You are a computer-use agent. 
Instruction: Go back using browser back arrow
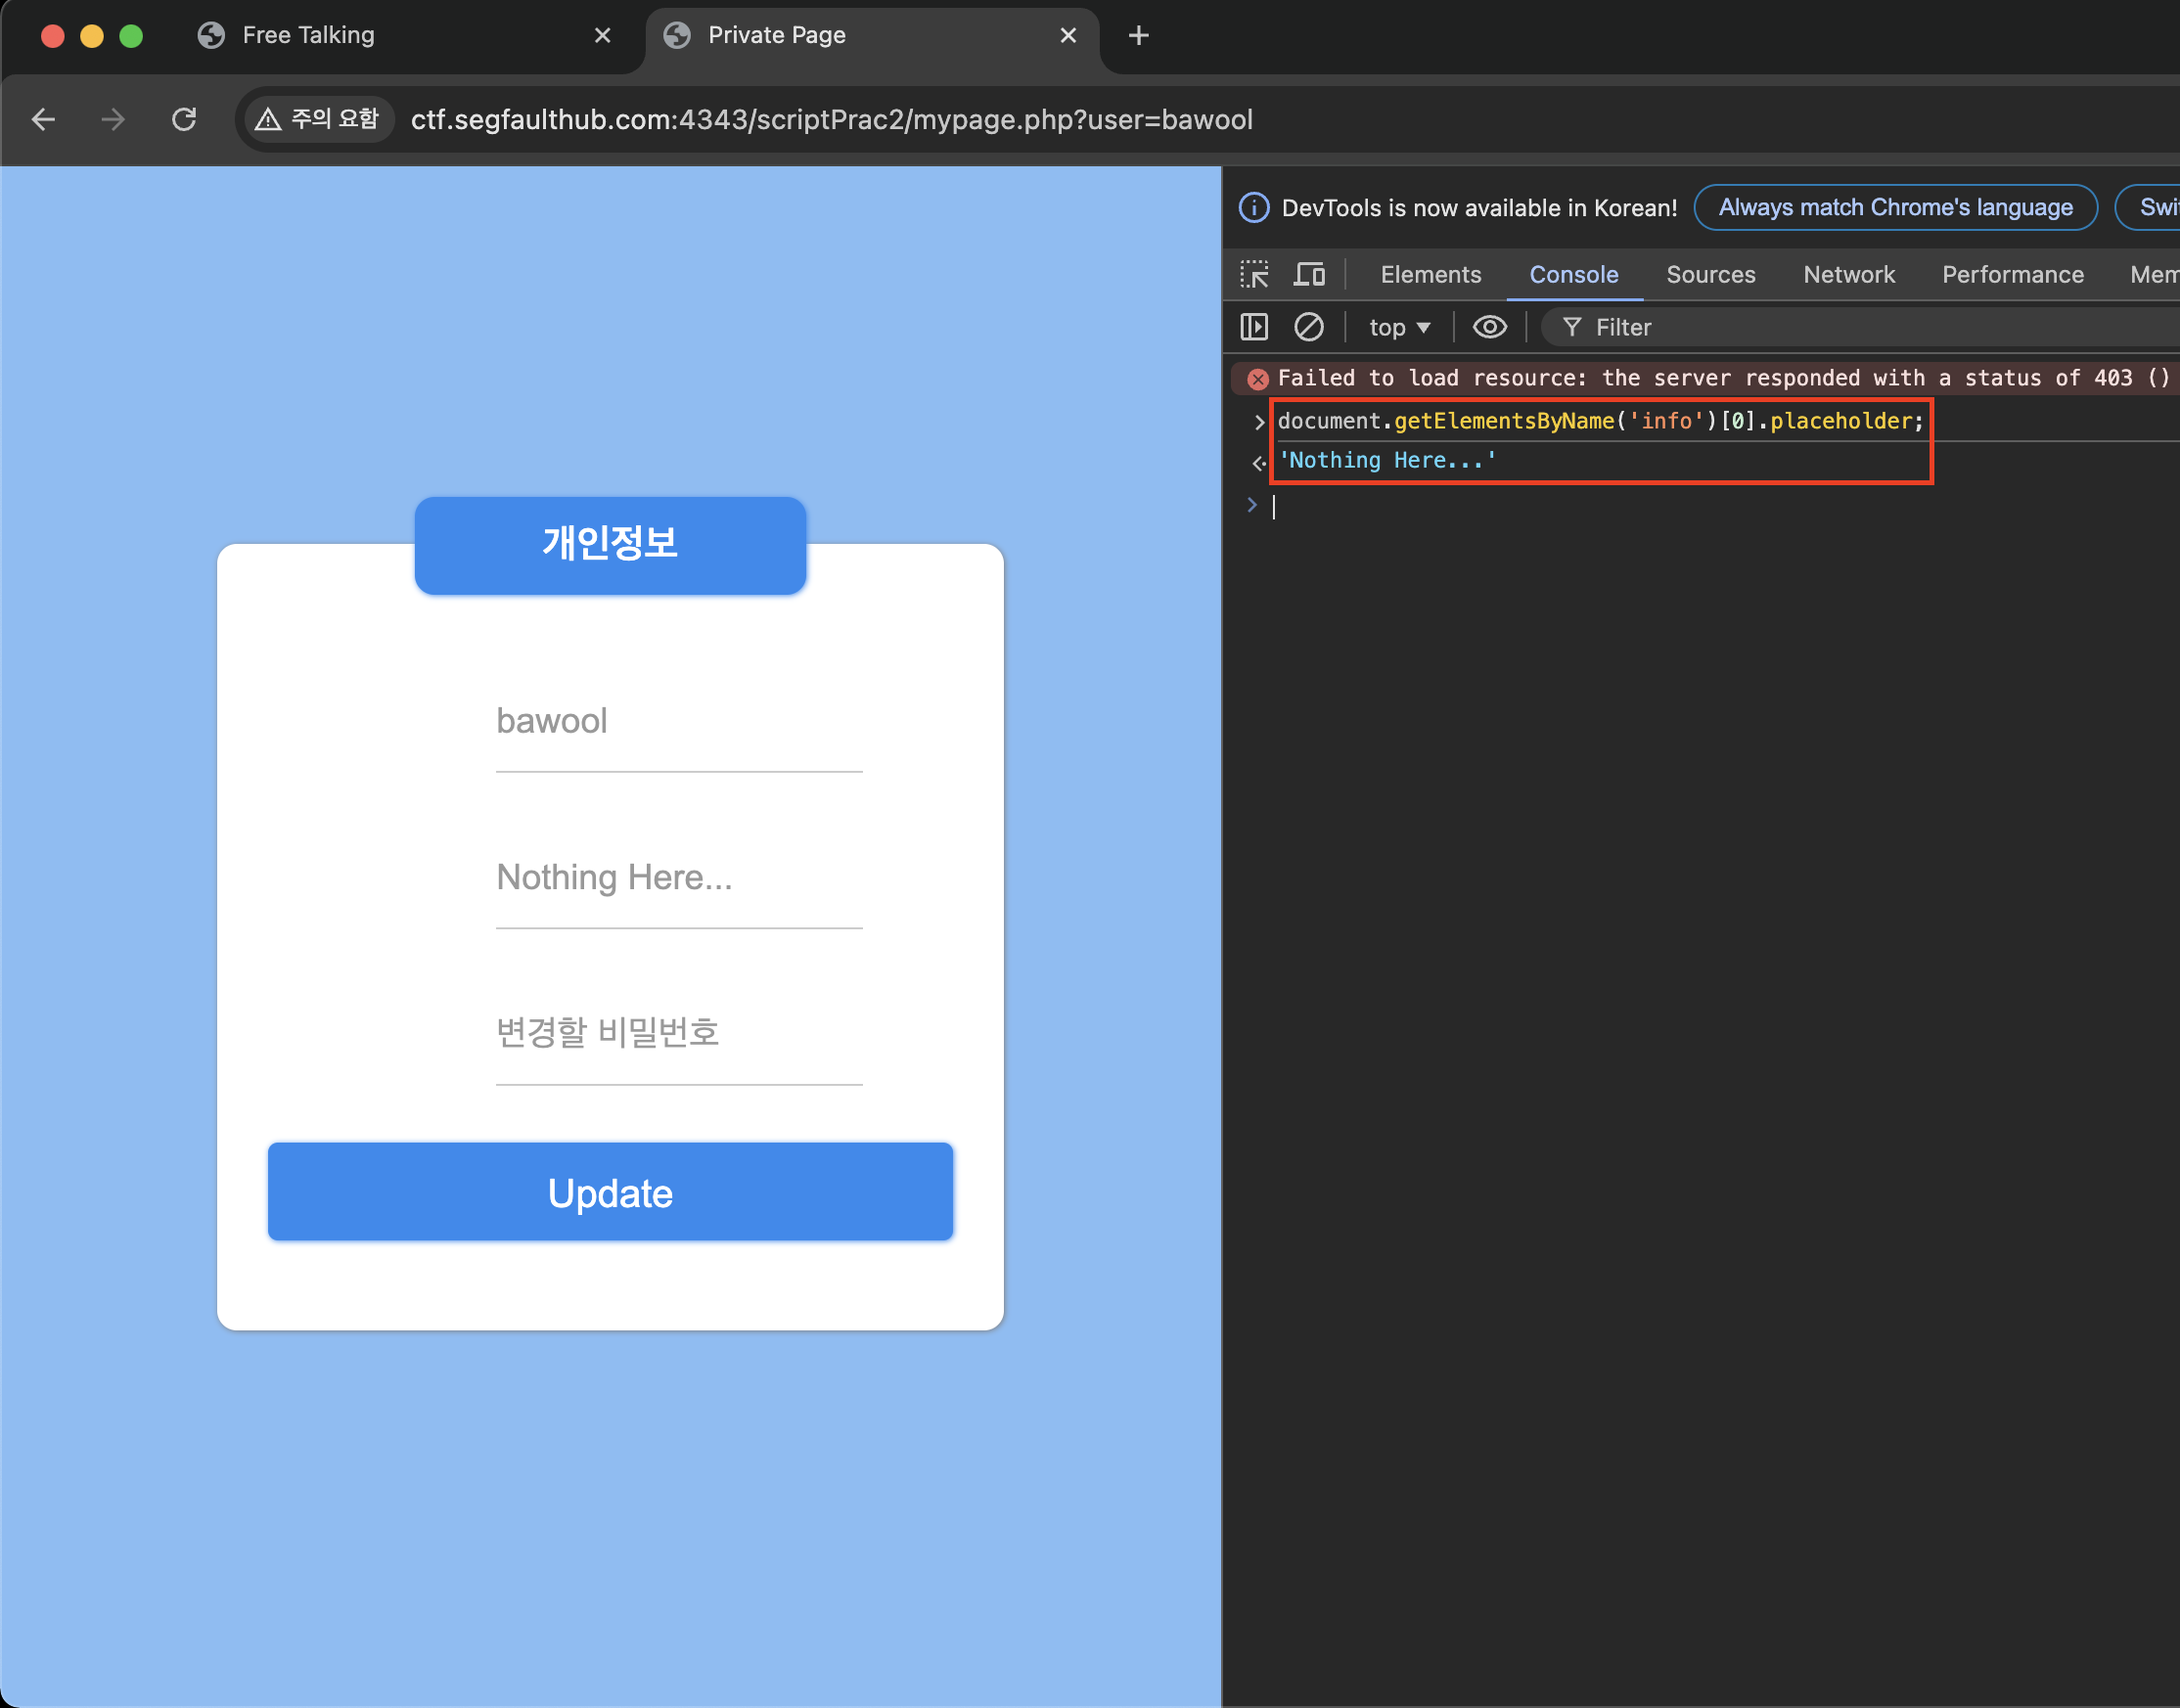click(x=44, y=120)
